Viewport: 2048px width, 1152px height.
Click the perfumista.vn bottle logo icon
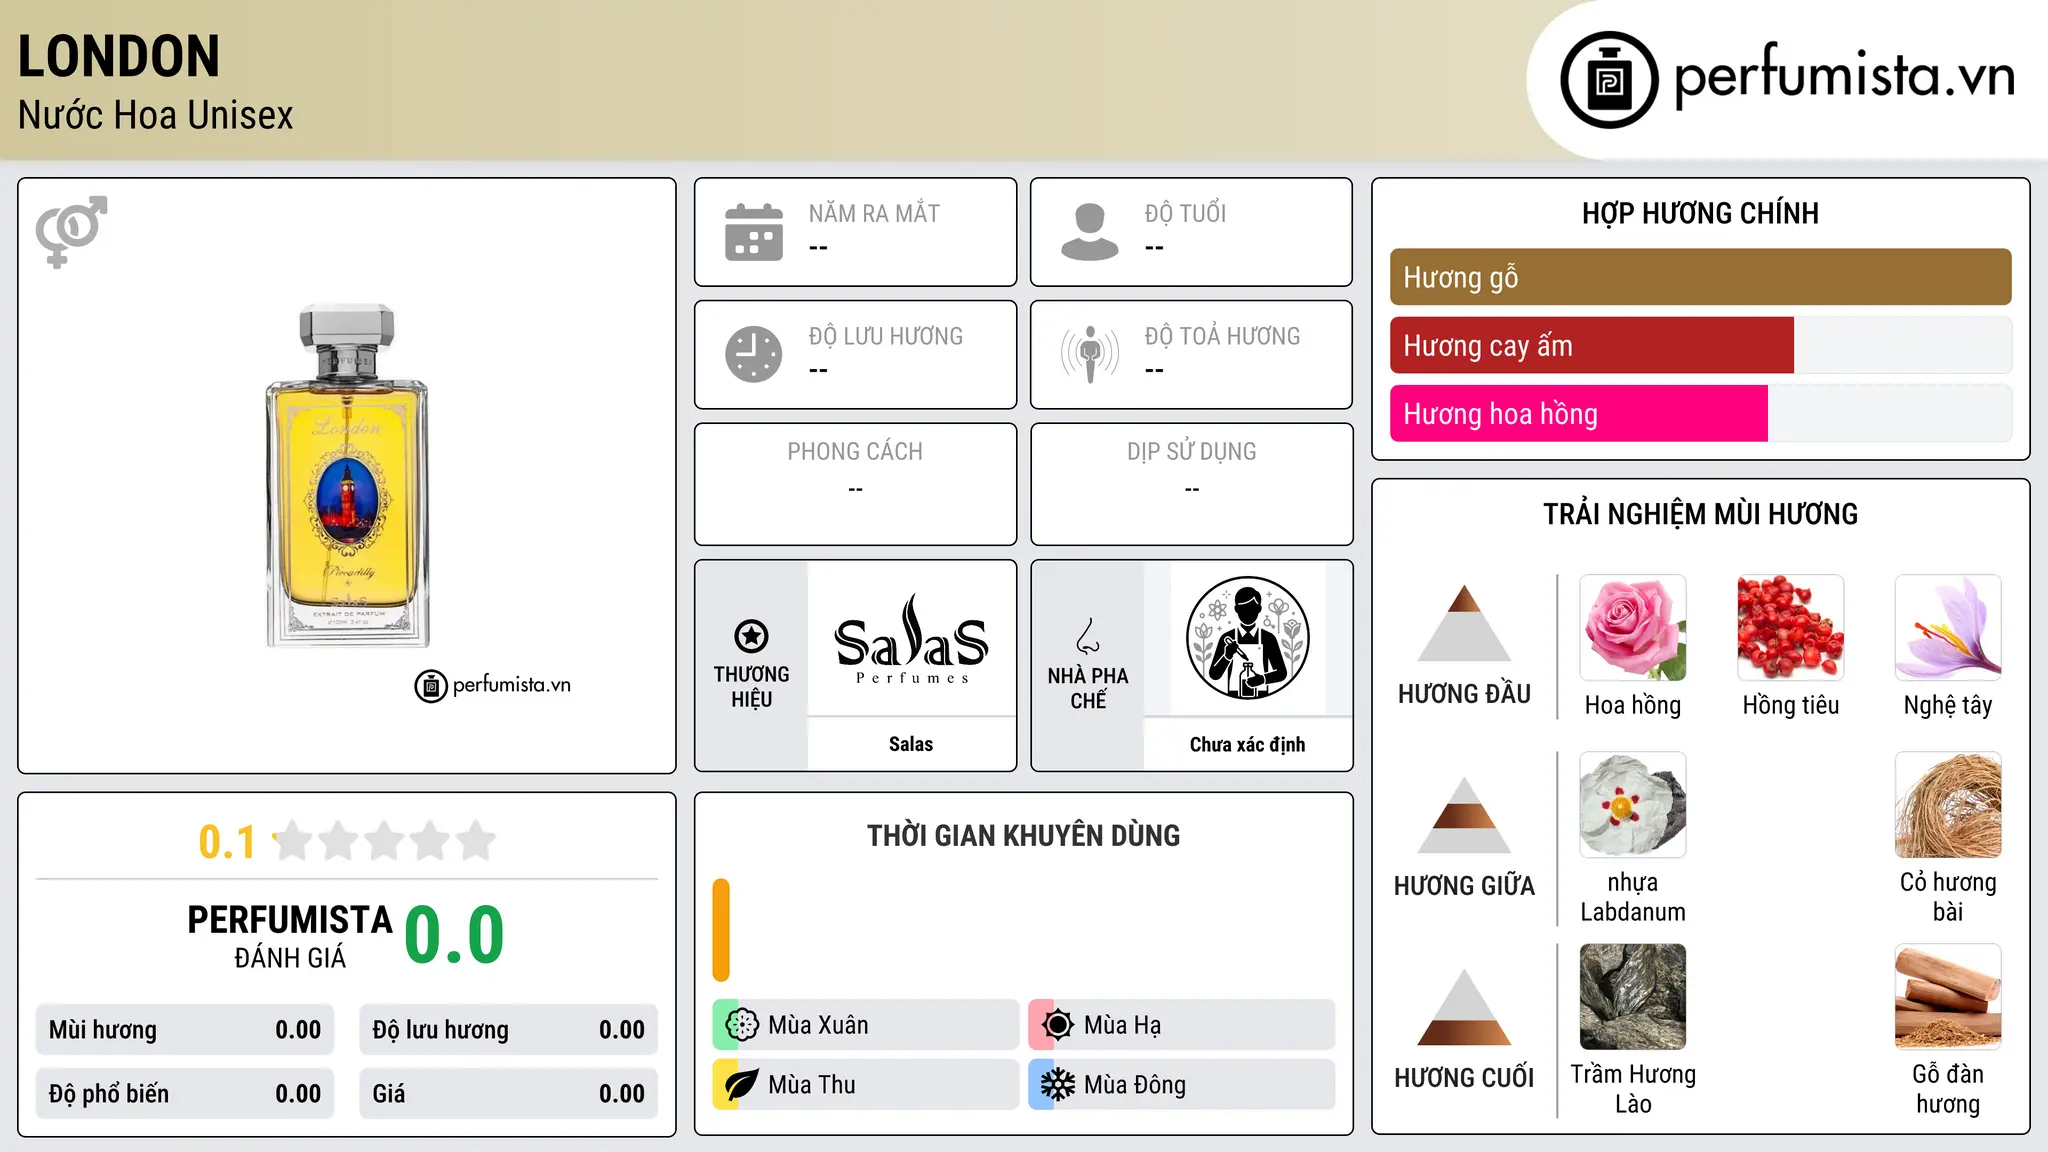coord(1609,80)
